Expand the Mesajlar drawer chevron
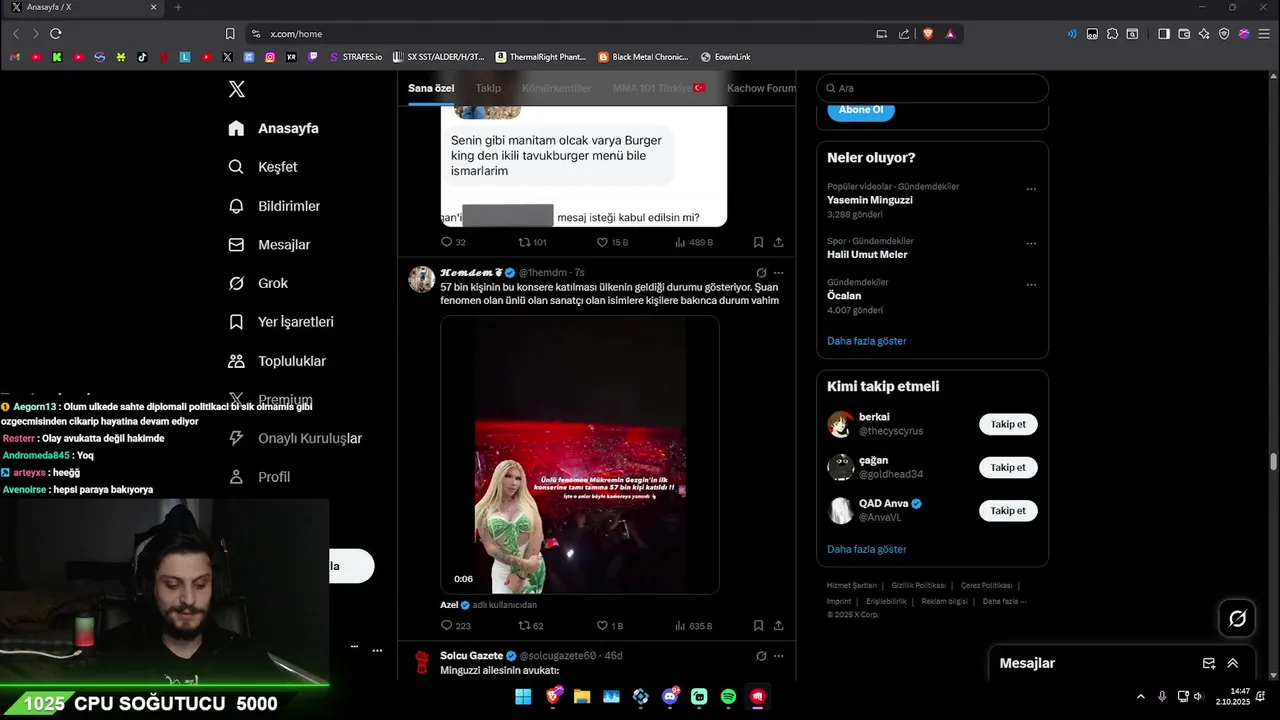Screen dimensions: 1280x720 [1233, 663]
